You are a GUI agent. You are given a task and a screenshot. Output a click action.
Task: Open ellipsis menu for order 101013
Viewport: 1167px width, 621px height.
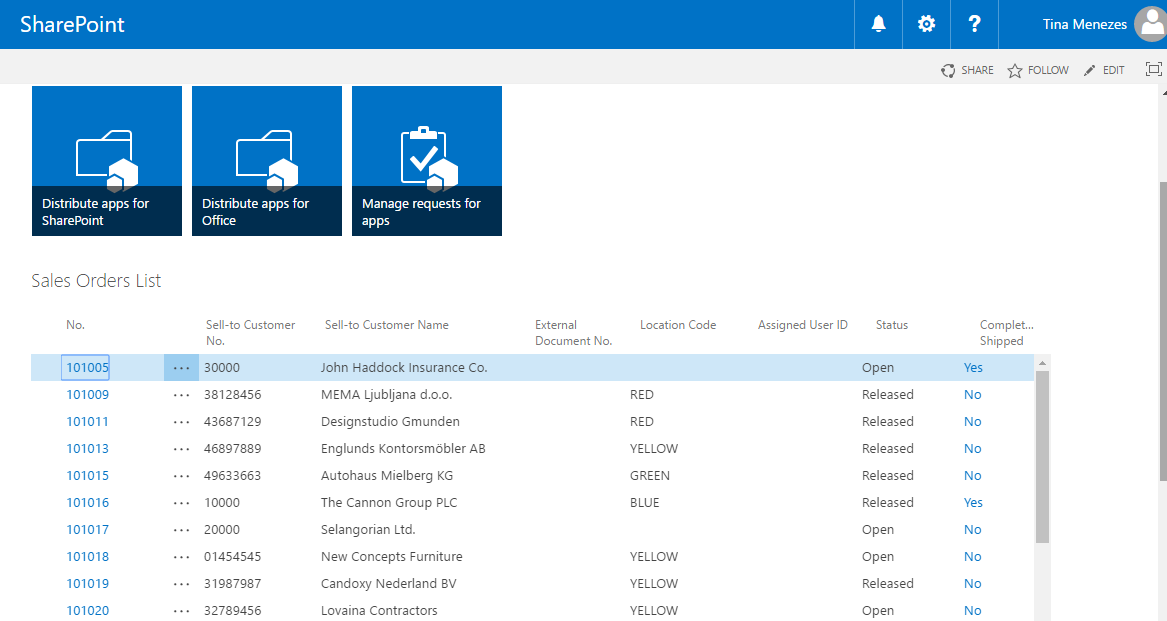pos(181,449)
